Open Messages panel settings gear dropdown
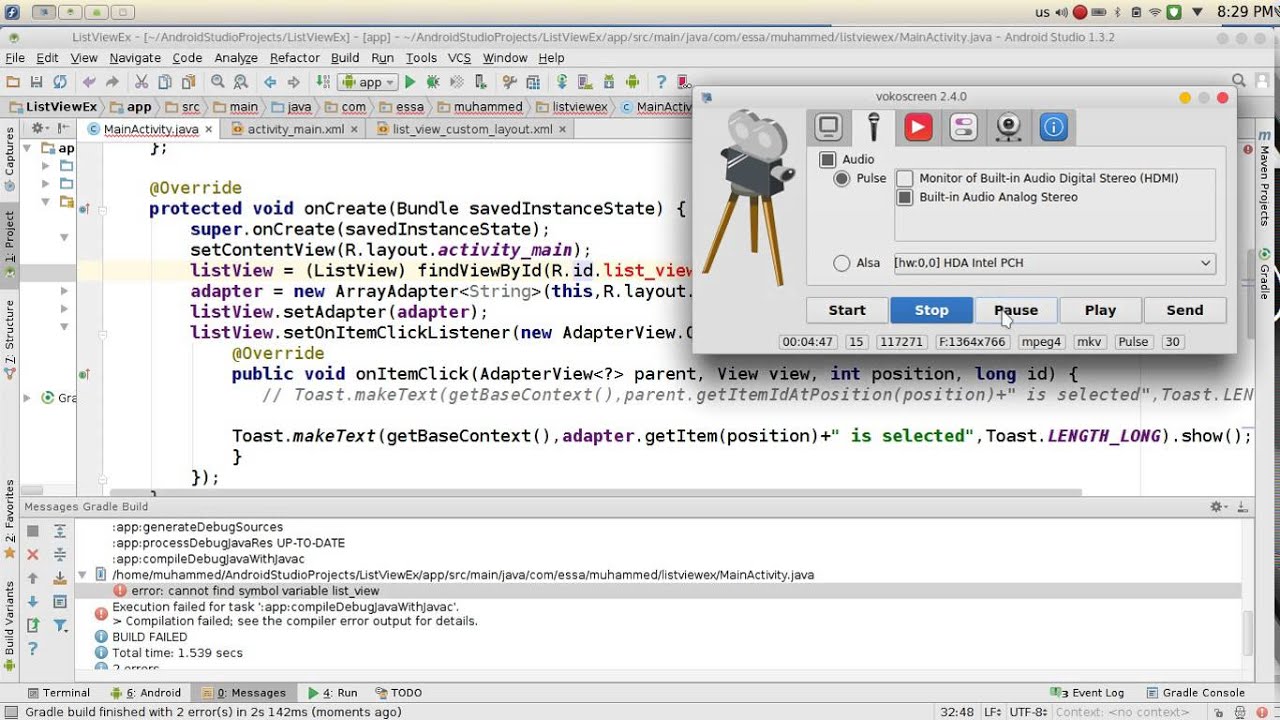 (1218, 507)
